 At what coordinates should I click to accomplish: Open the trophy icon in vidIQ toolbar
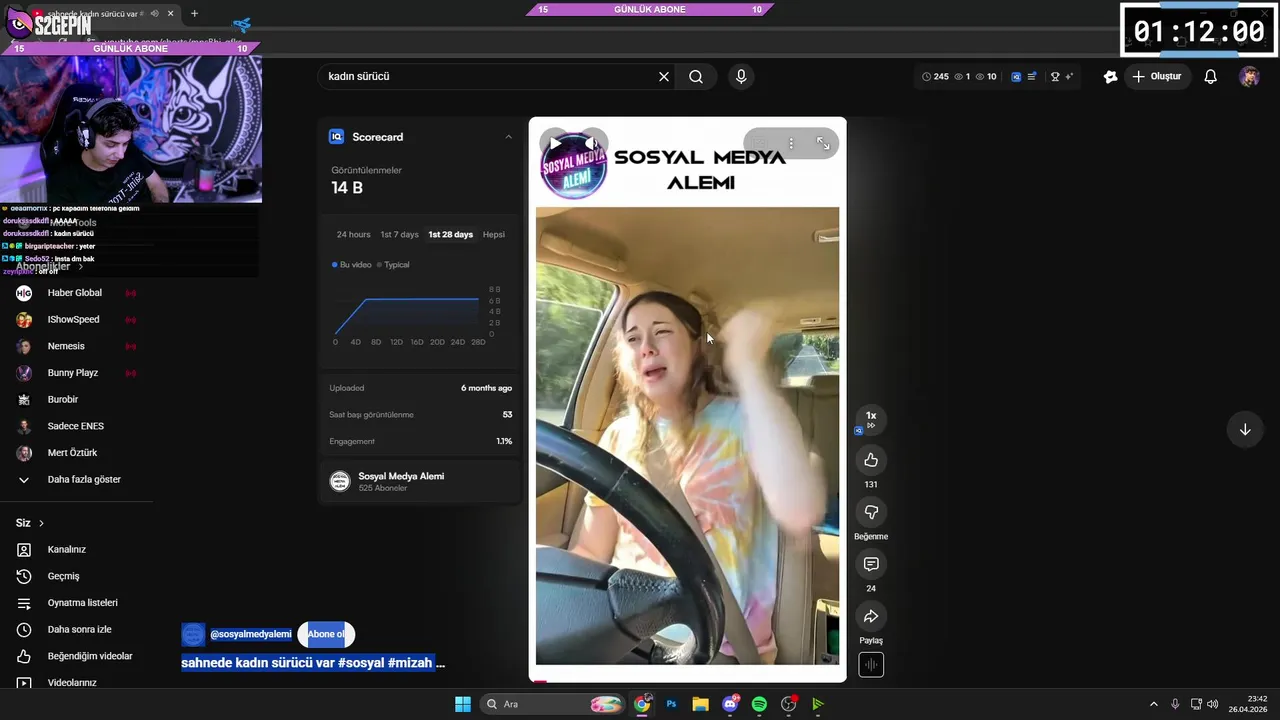pos(1054,76)
